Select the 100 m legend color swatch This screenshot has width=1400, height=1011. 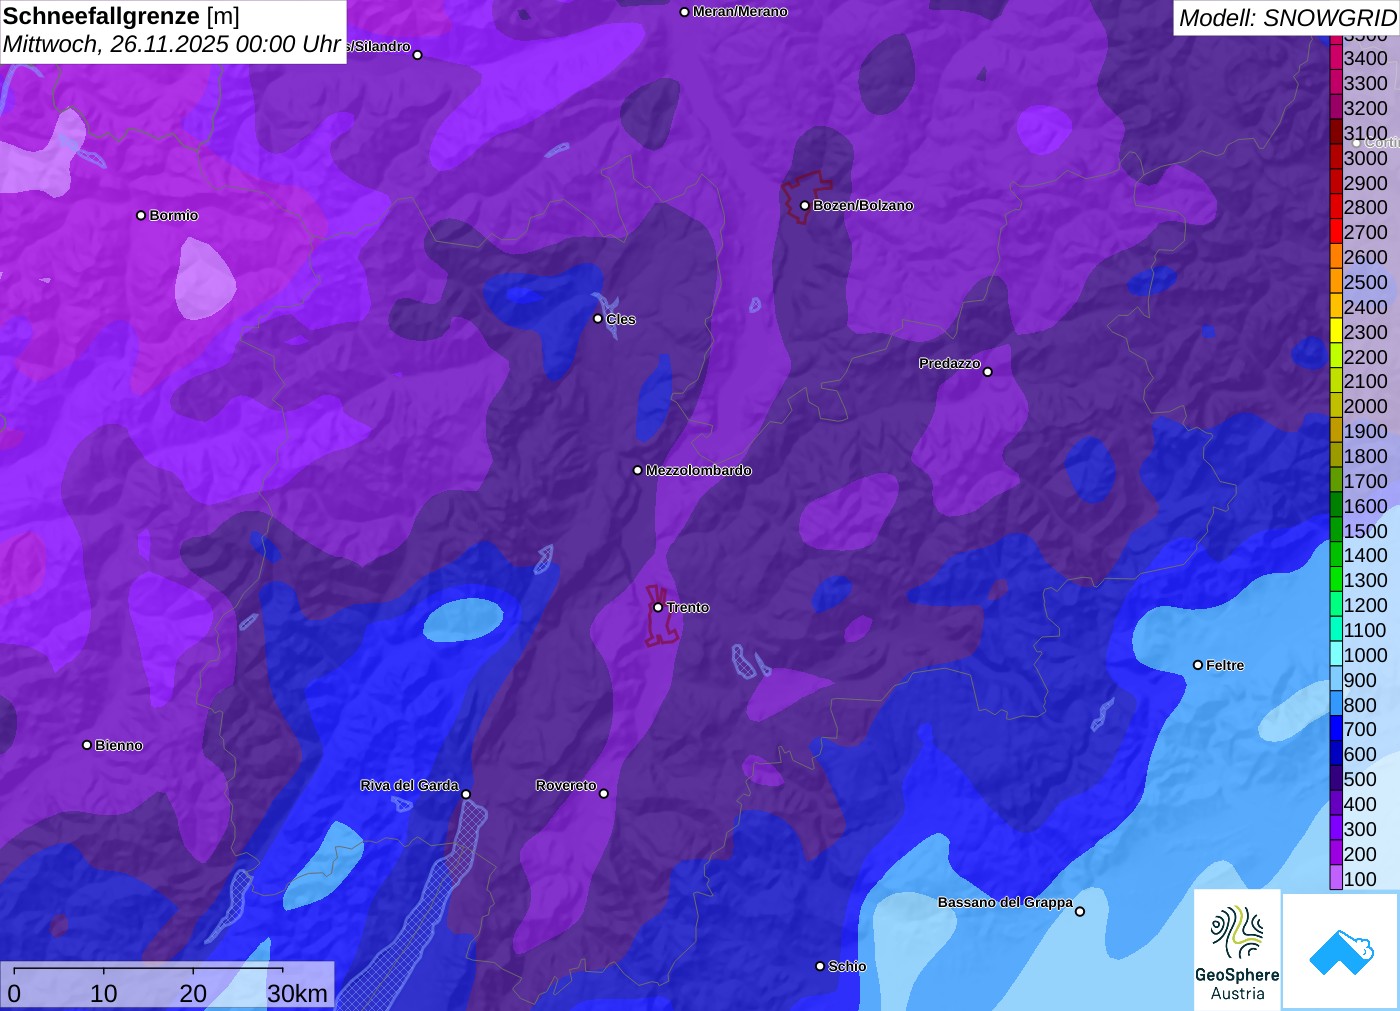1336,878
